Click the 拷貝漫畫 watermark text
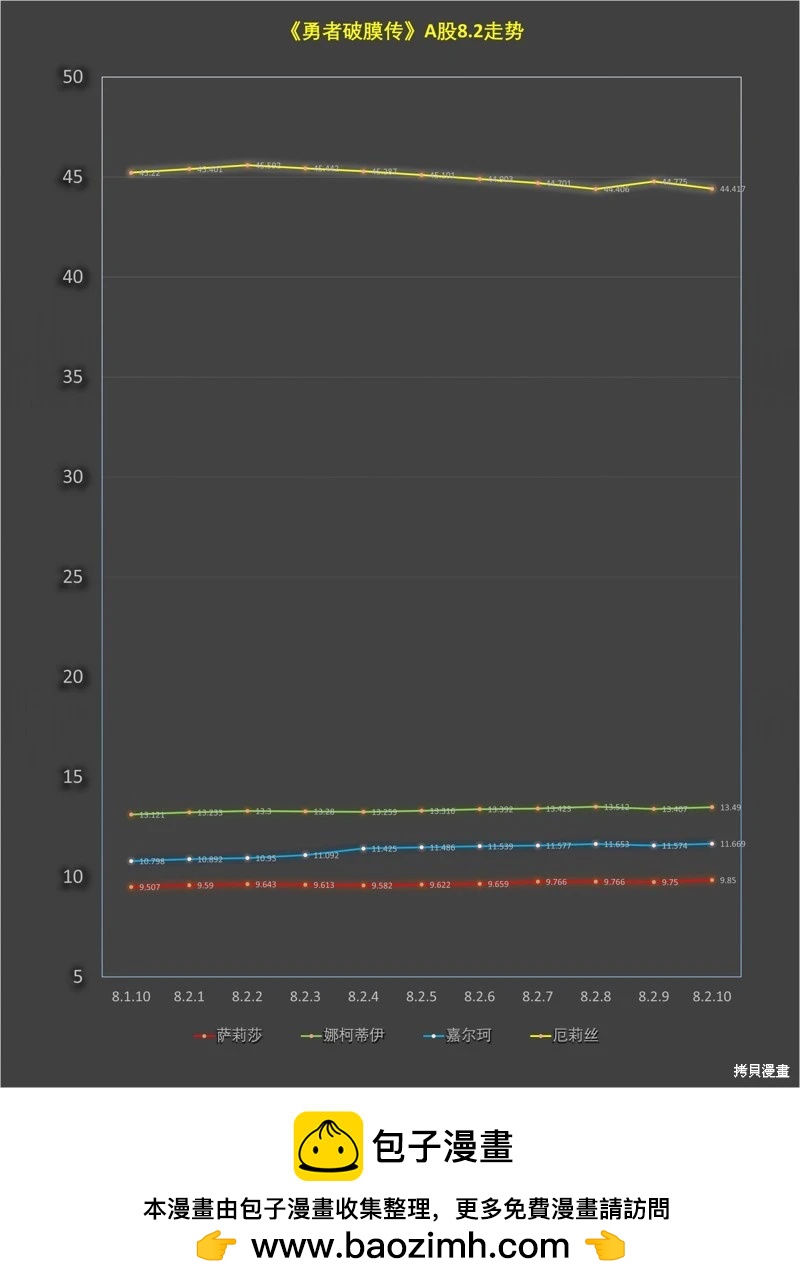 point(761,1070)
